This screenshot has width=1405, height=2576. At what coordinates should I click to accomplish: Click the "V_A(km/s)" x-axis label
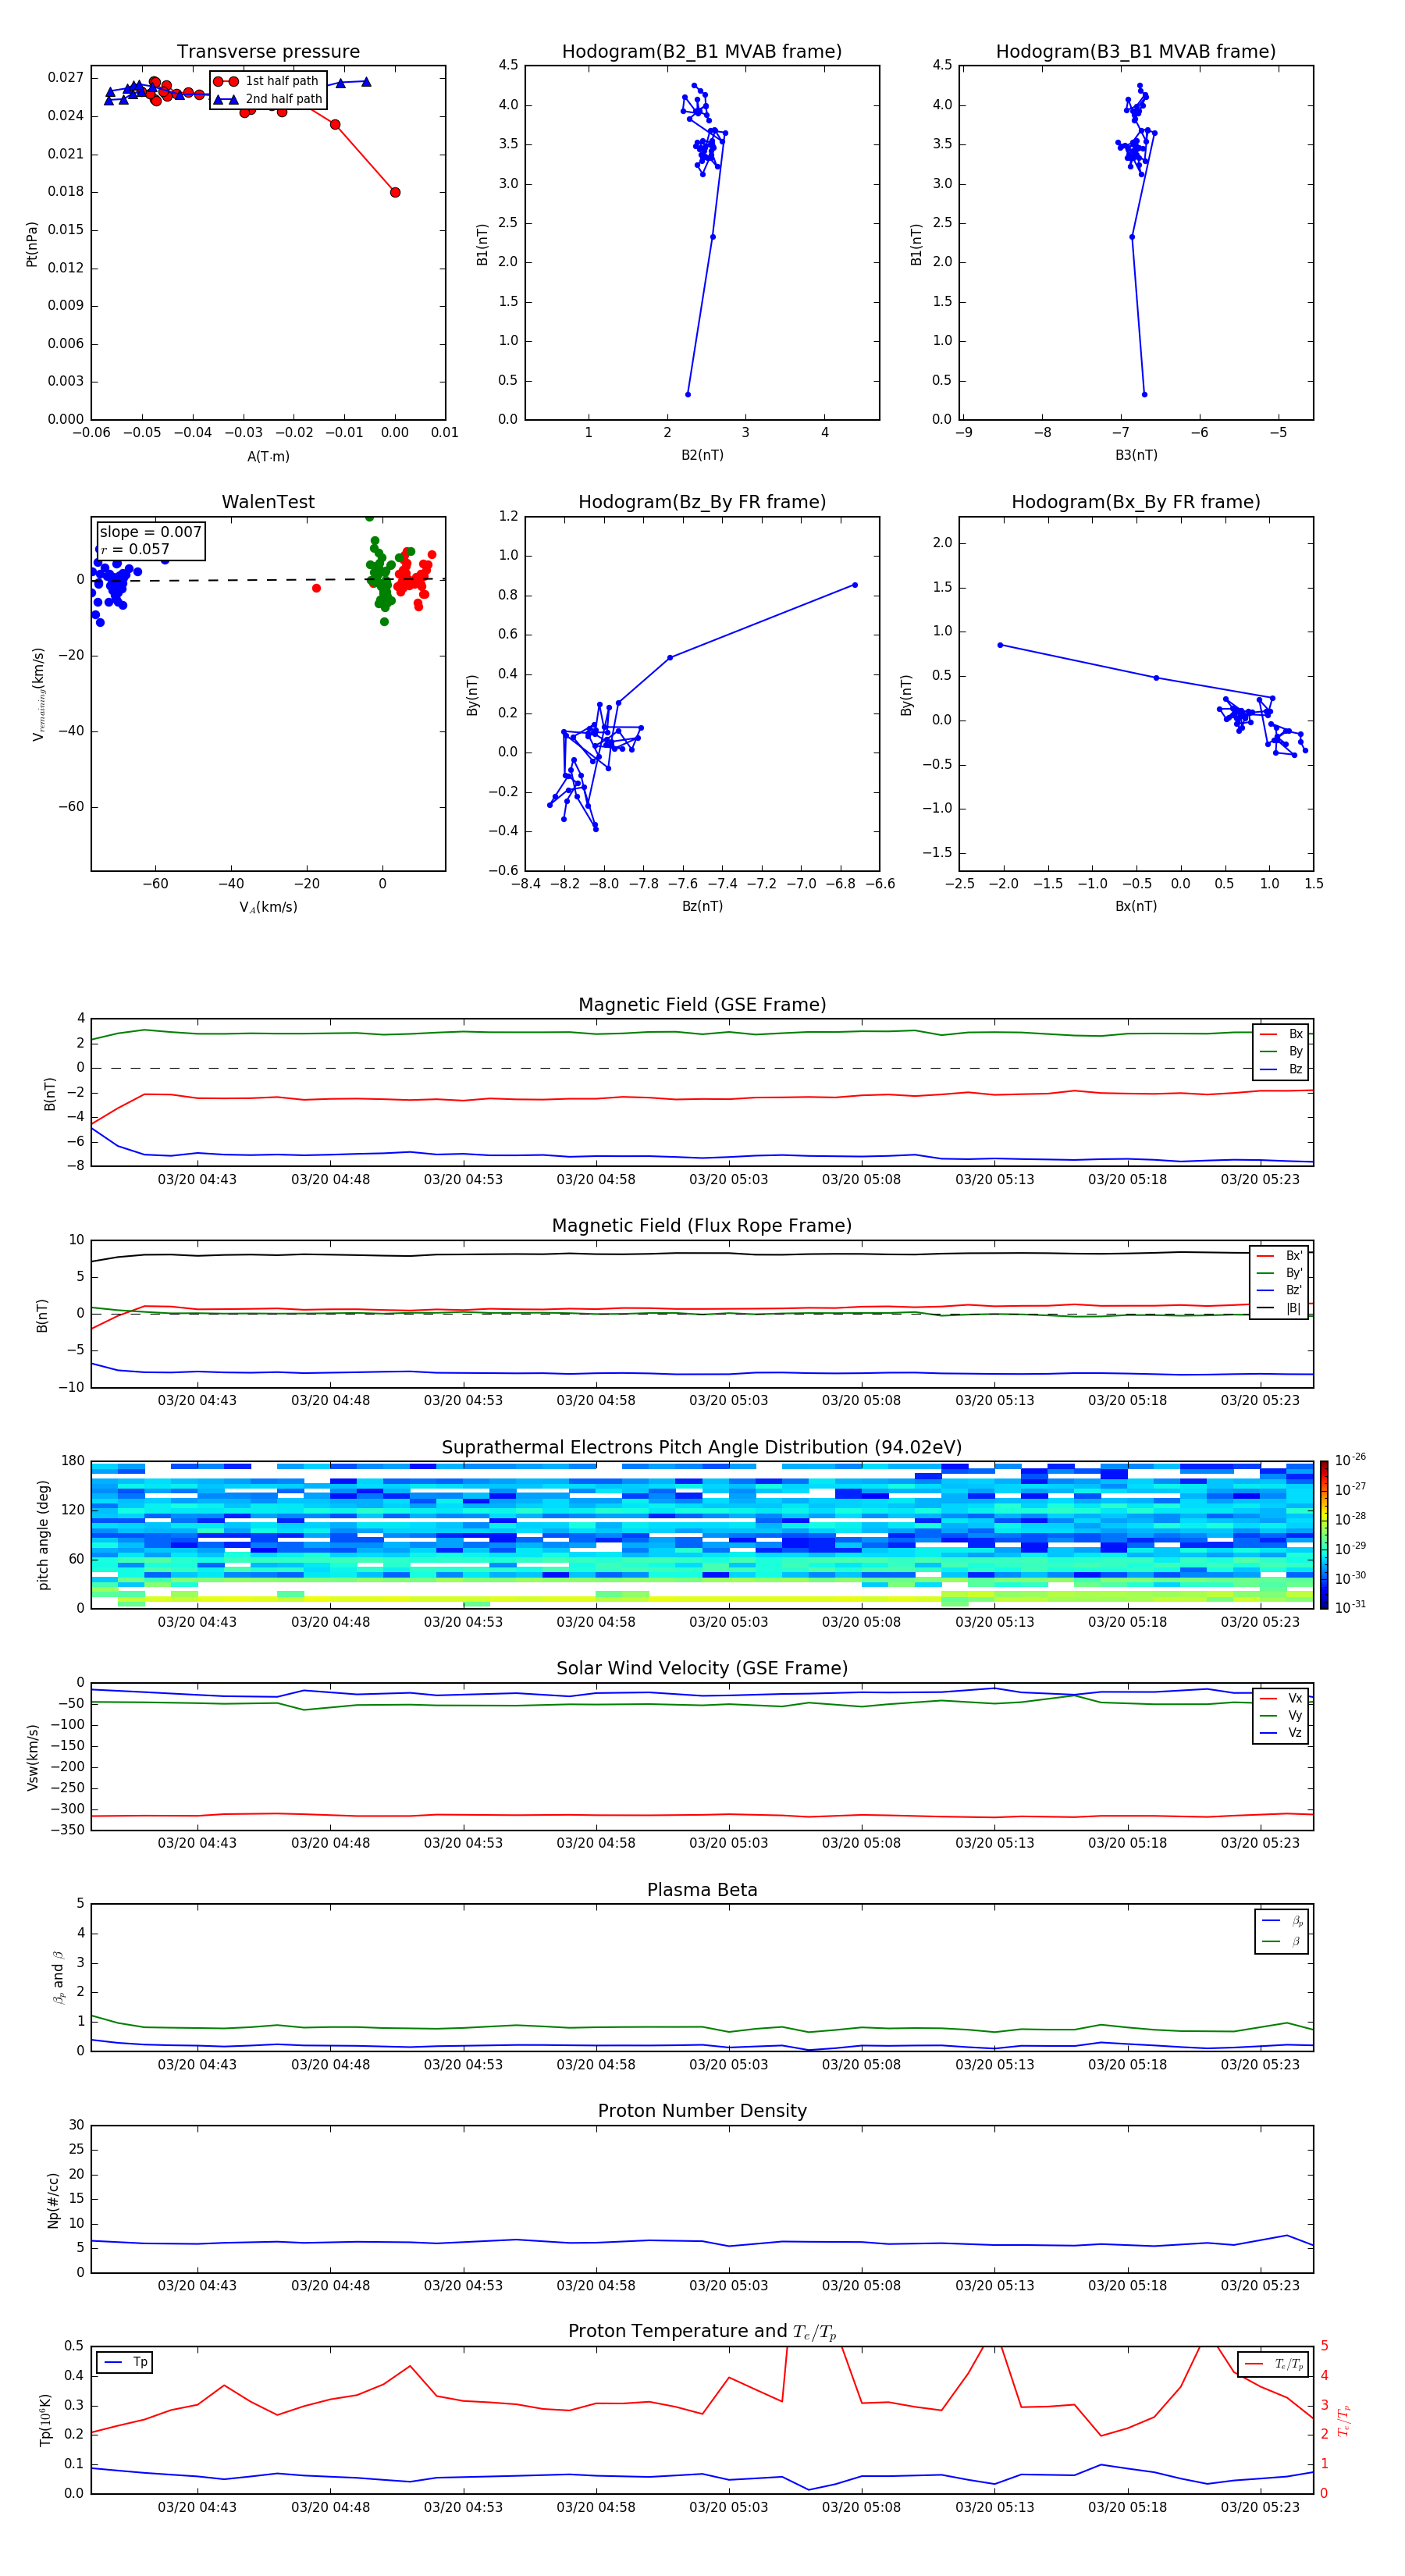pos(268,907)
